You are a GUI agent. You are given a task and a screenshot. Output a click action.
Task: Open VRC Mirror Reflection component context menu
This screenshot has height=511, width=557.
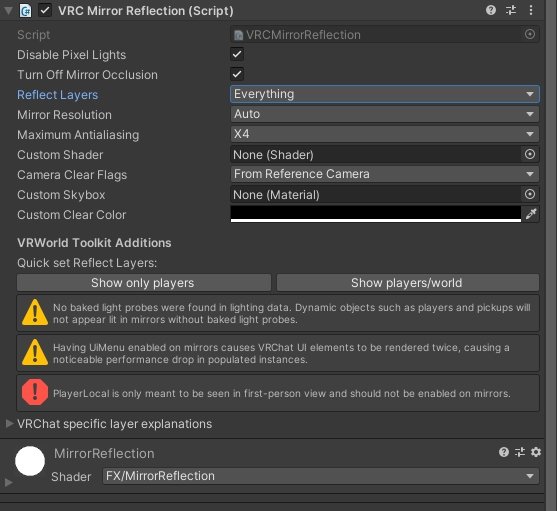pos(531,10)
